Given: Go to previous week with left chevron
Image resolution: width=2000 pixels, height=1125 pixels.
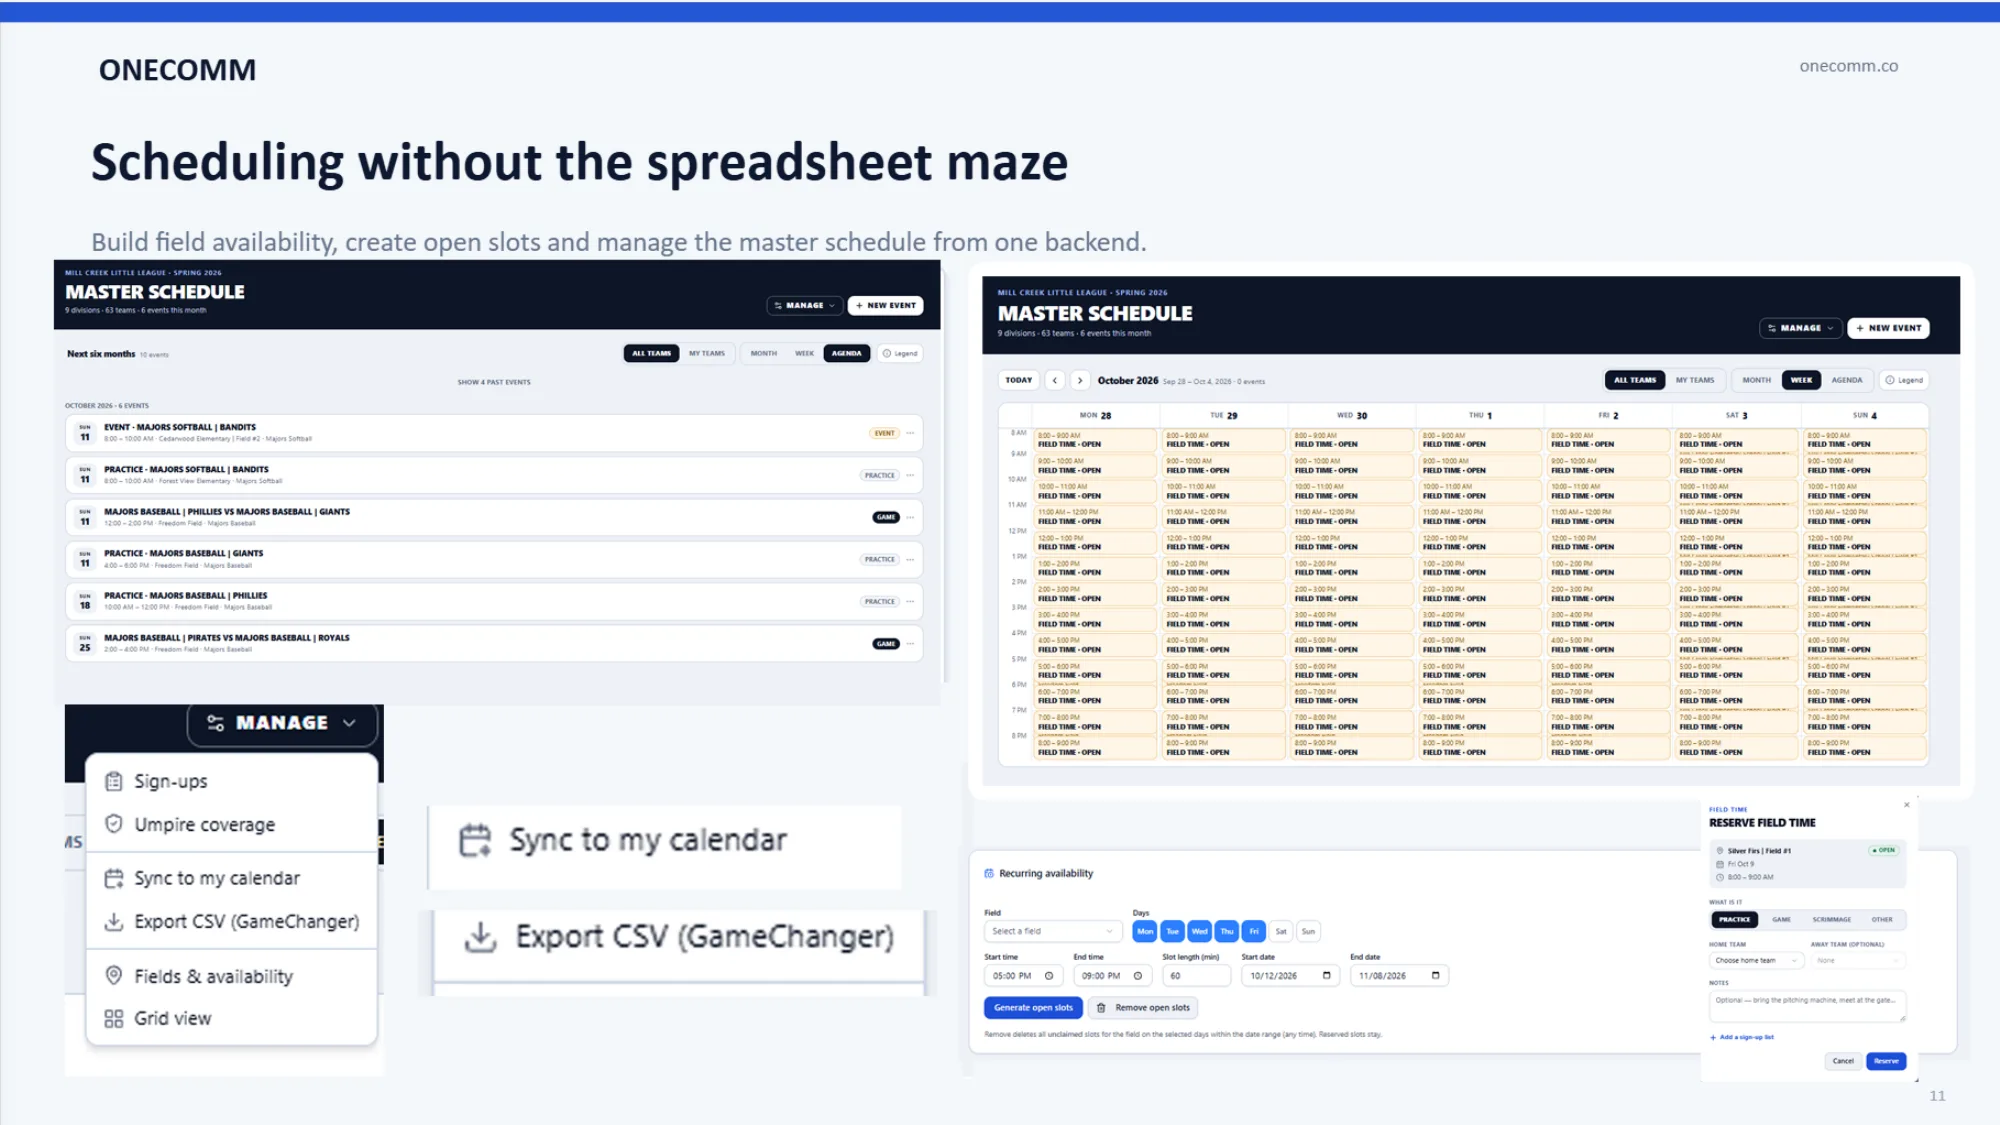Looking at the screenshot, I should pos(1055,380).
